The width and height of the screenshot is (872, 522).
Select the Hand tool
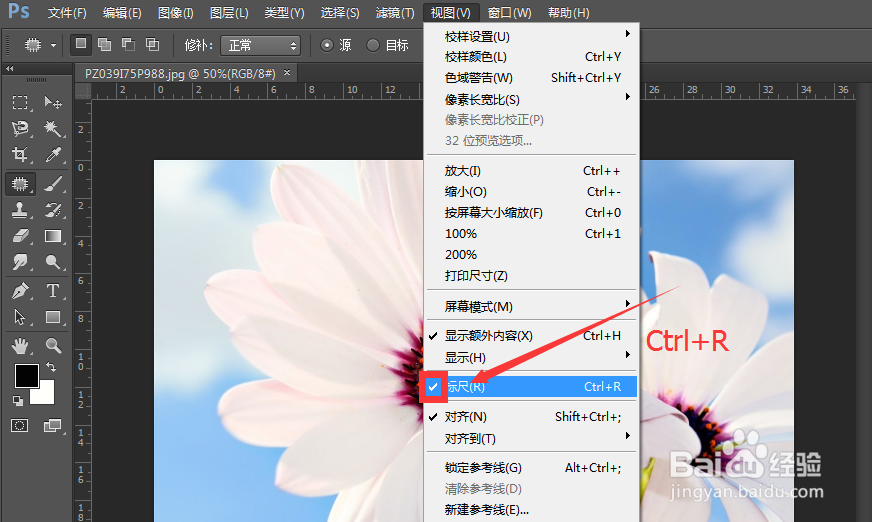[x=20, y=346]
